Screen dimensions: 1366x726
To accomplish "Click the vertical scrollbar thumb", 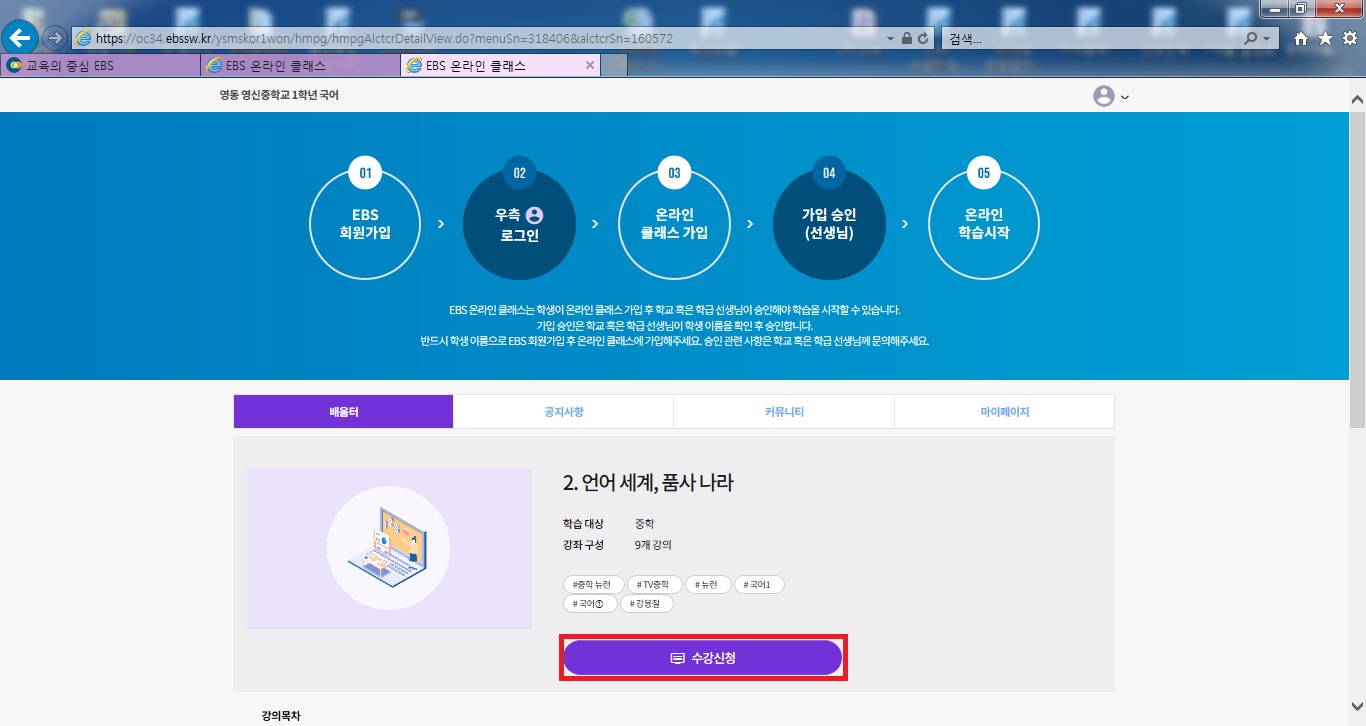I will point(1357,268).
